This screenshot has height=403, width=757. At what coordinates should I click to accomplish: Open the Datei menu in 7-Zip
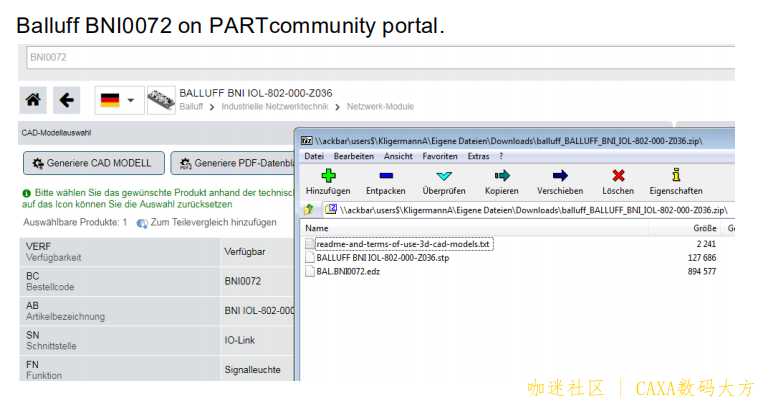tap(314, 156)
